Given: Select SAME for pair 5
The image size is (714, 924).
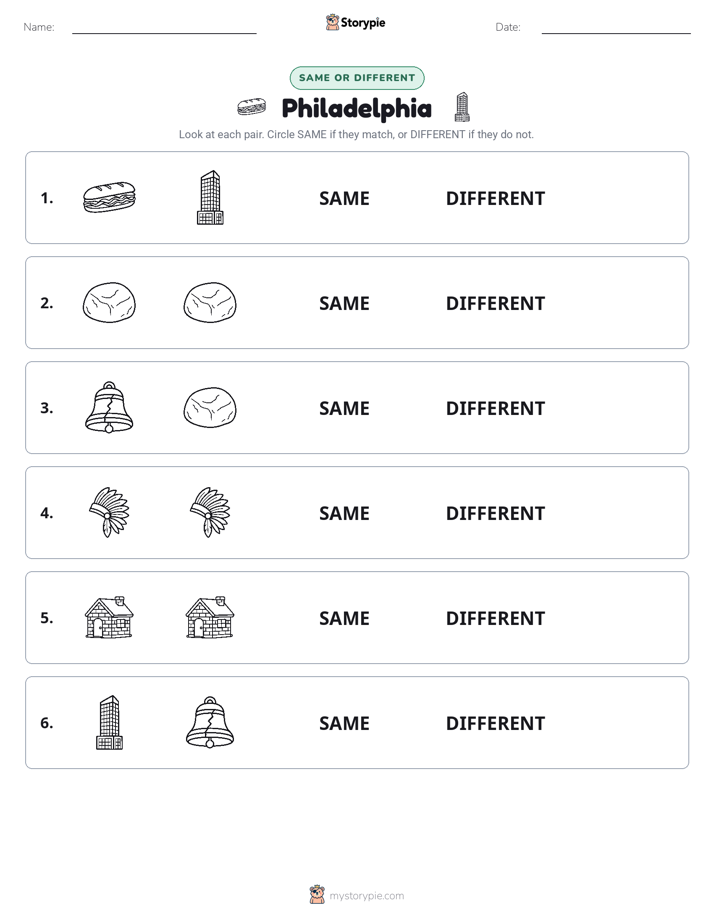Looking at the screenshot, I should click(x=344, y=618).
